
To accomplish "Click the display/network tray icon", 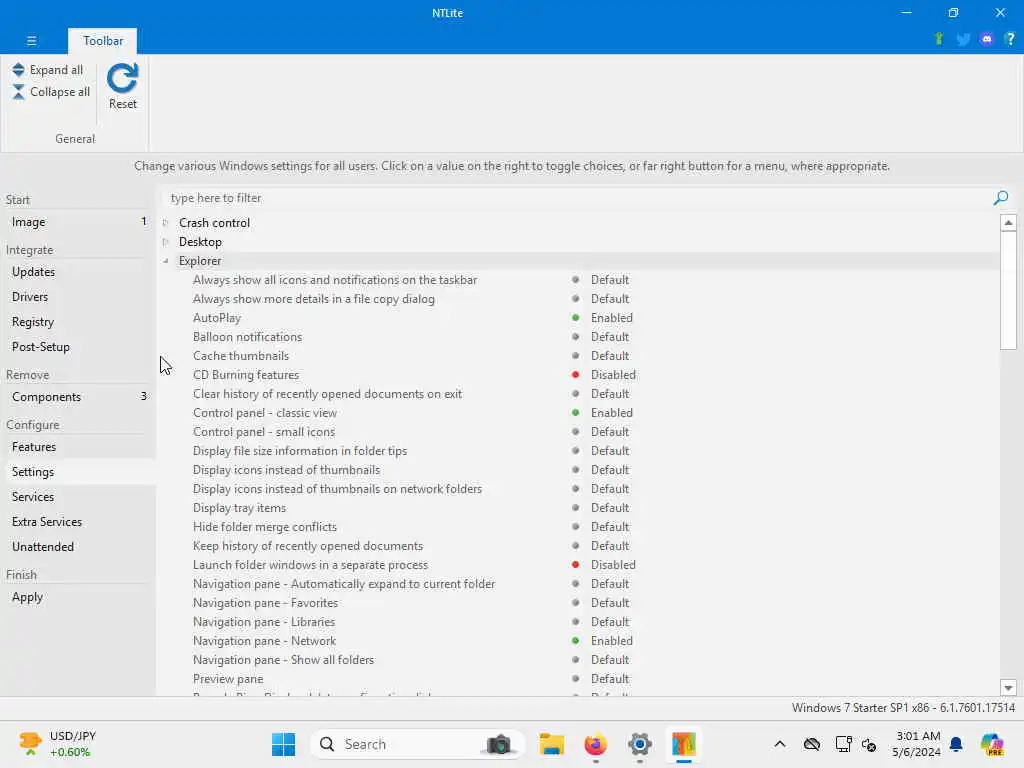I will pyautogui.click(x=843, y=744).
